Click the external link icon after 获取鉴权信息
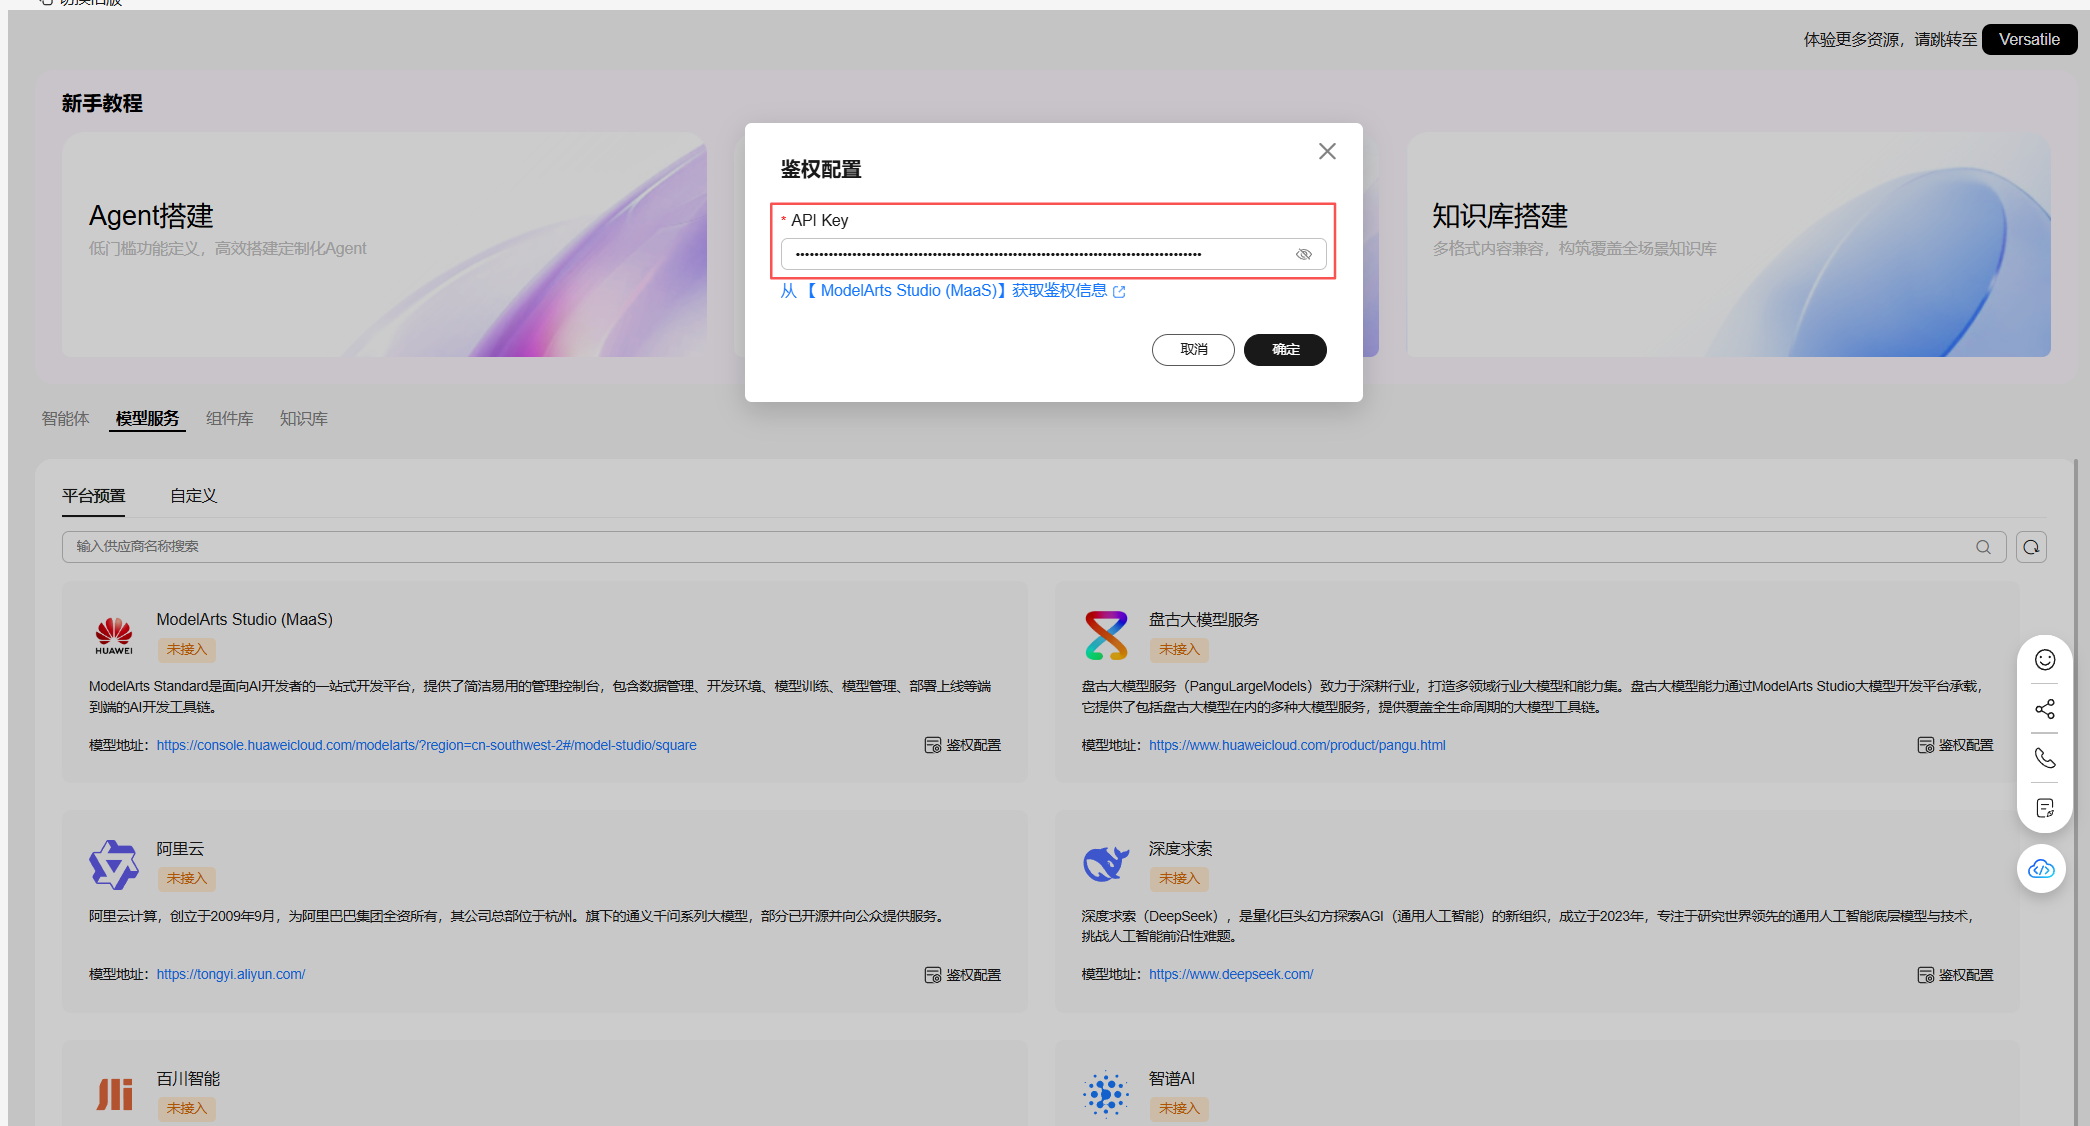Viewport: 2090px width, 1126px height. 1119,292
